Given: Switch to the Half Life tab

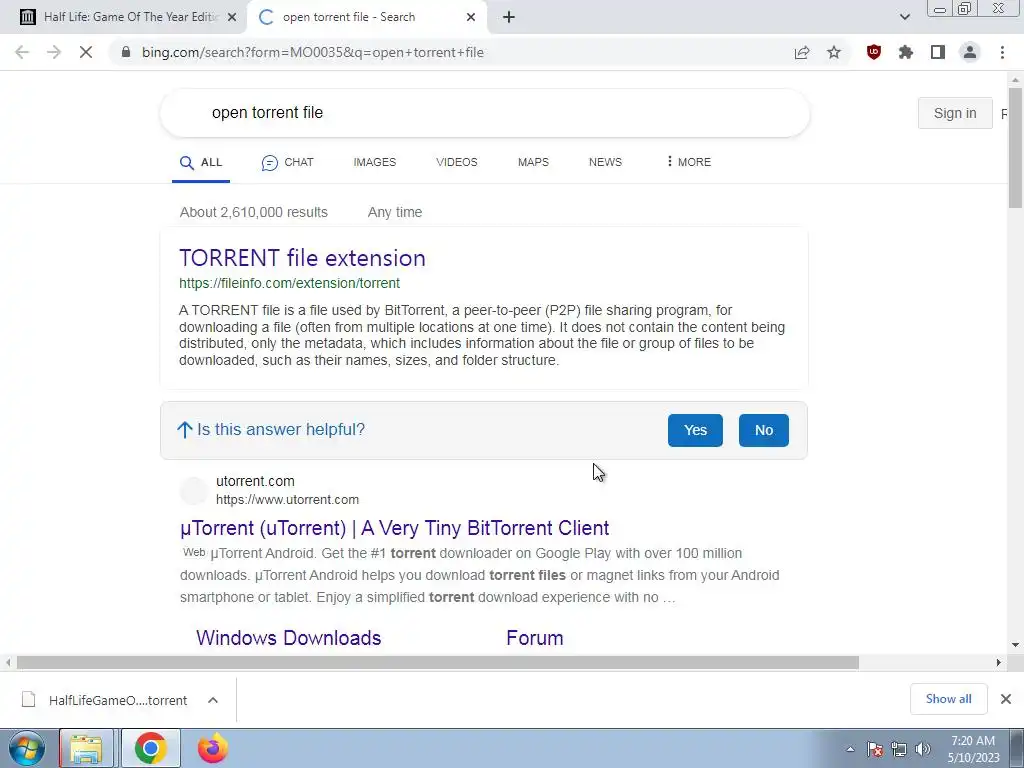Looking at the screenshot, I should click(123, 17).
